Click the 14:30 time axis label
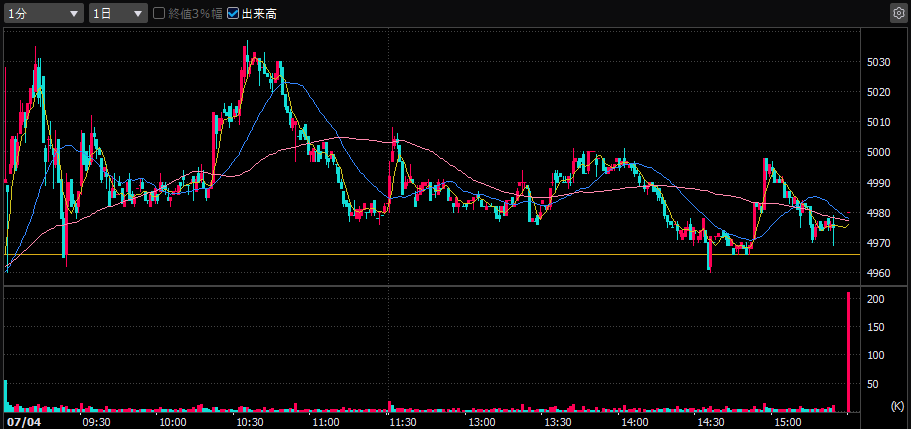Image resolution: width=911 pixels, height=429 pixels. click(711, 421)
